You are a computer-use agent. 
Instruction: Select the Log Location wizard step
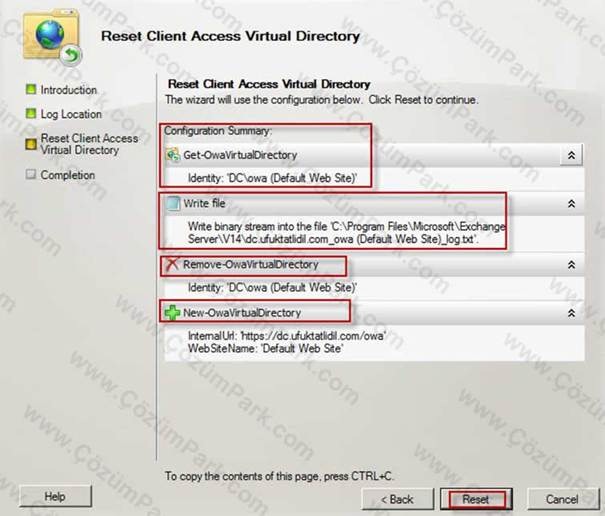[71, 114]
